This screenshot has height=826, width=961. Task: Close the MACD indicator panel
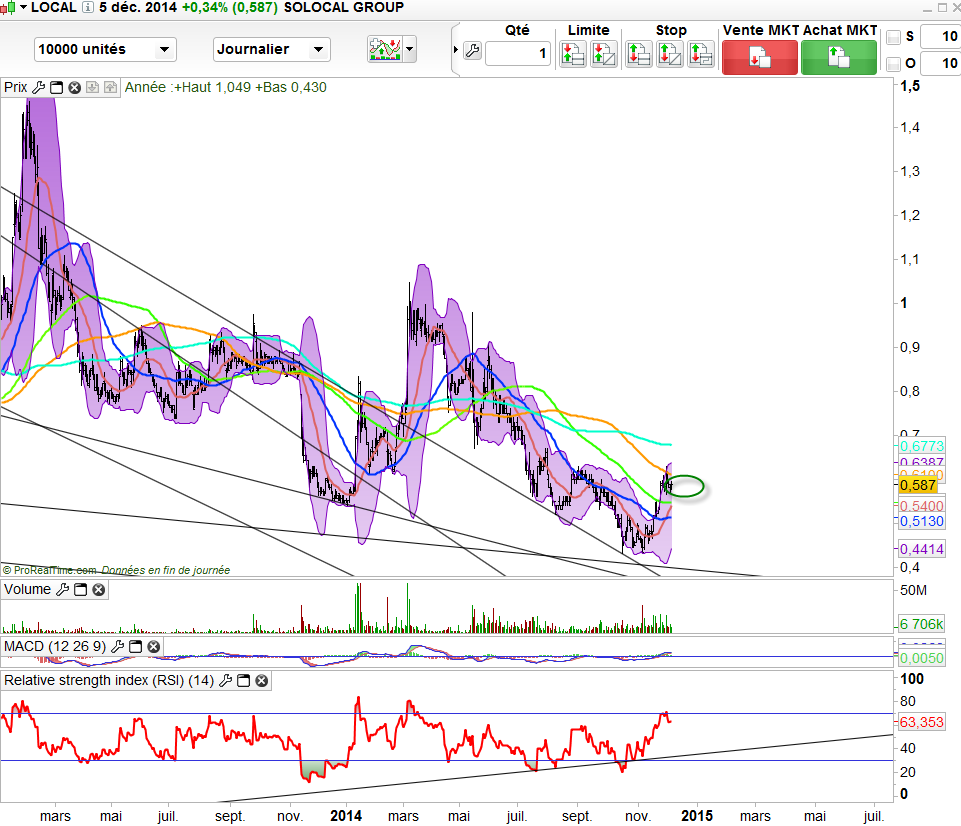tap(154, 646)
